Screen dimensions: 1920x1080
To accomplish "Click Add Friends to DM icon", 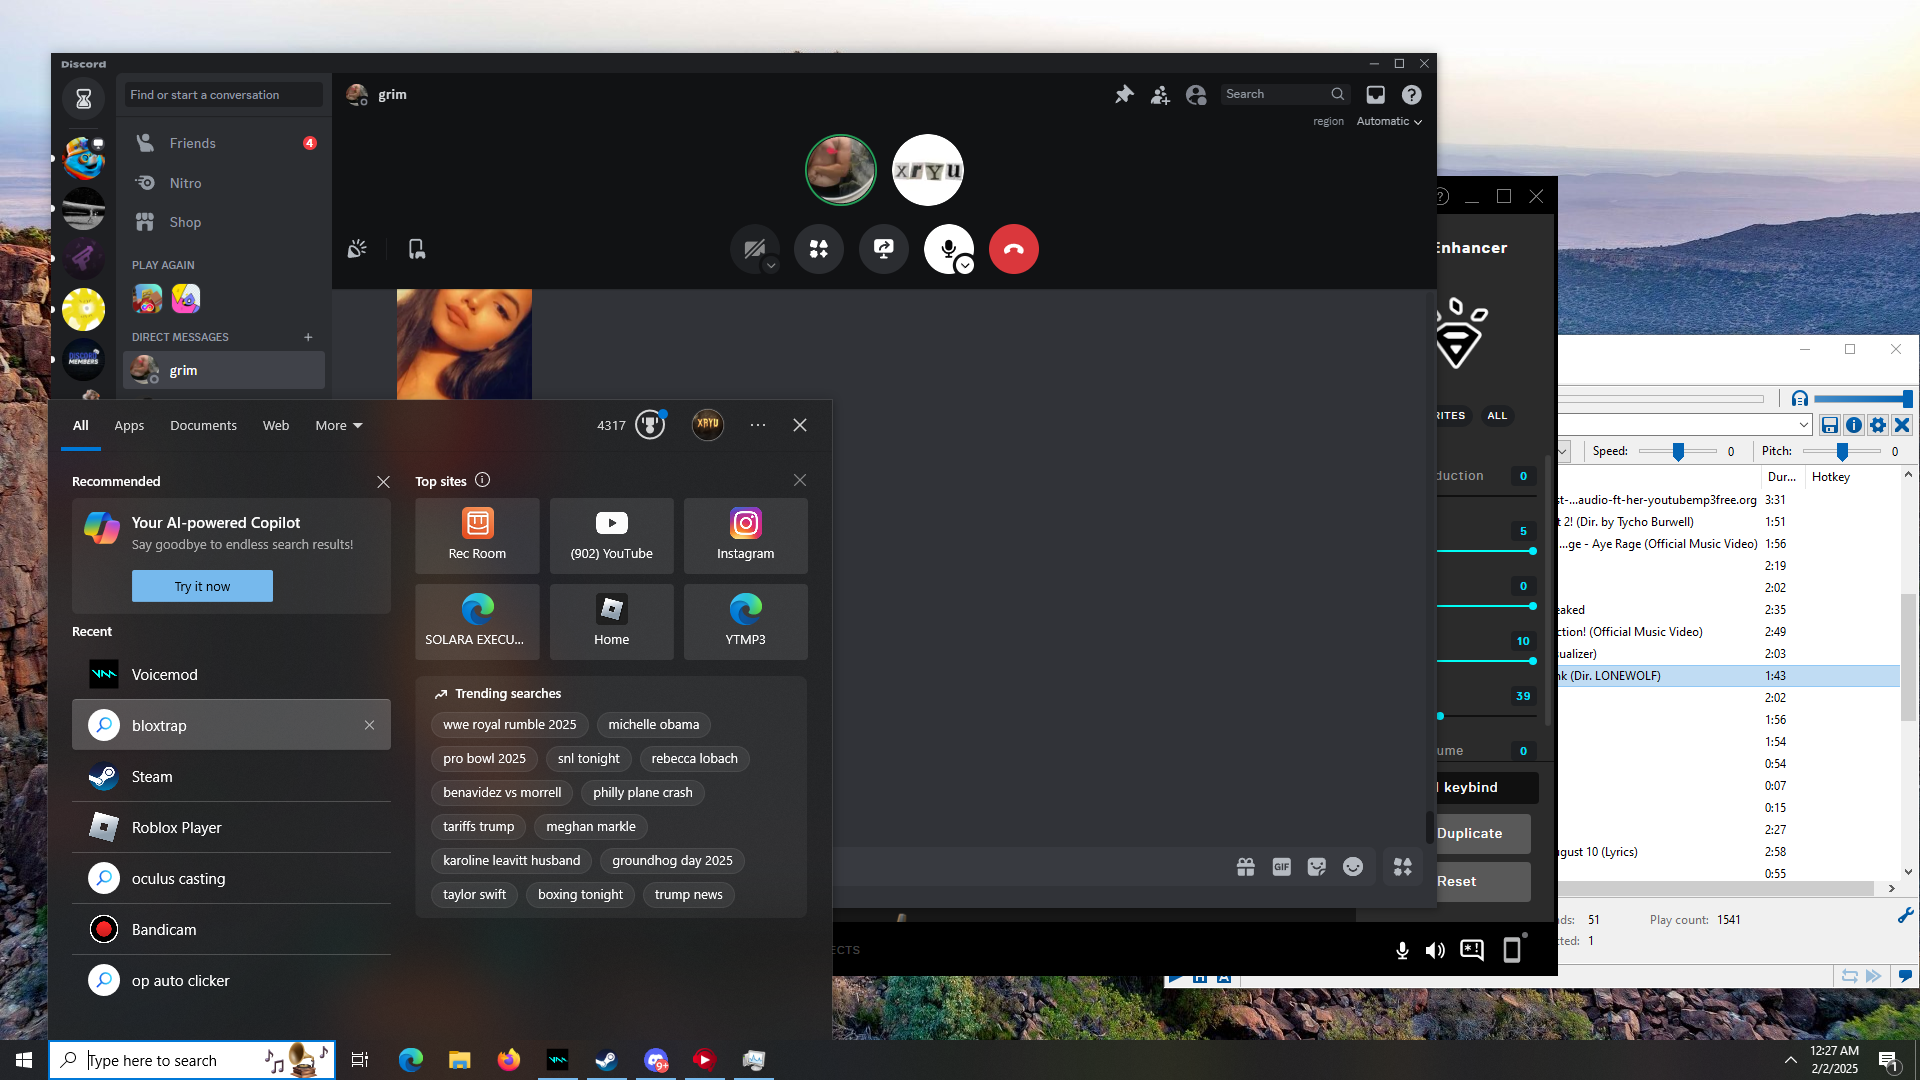I will (x=1160, y=94).
